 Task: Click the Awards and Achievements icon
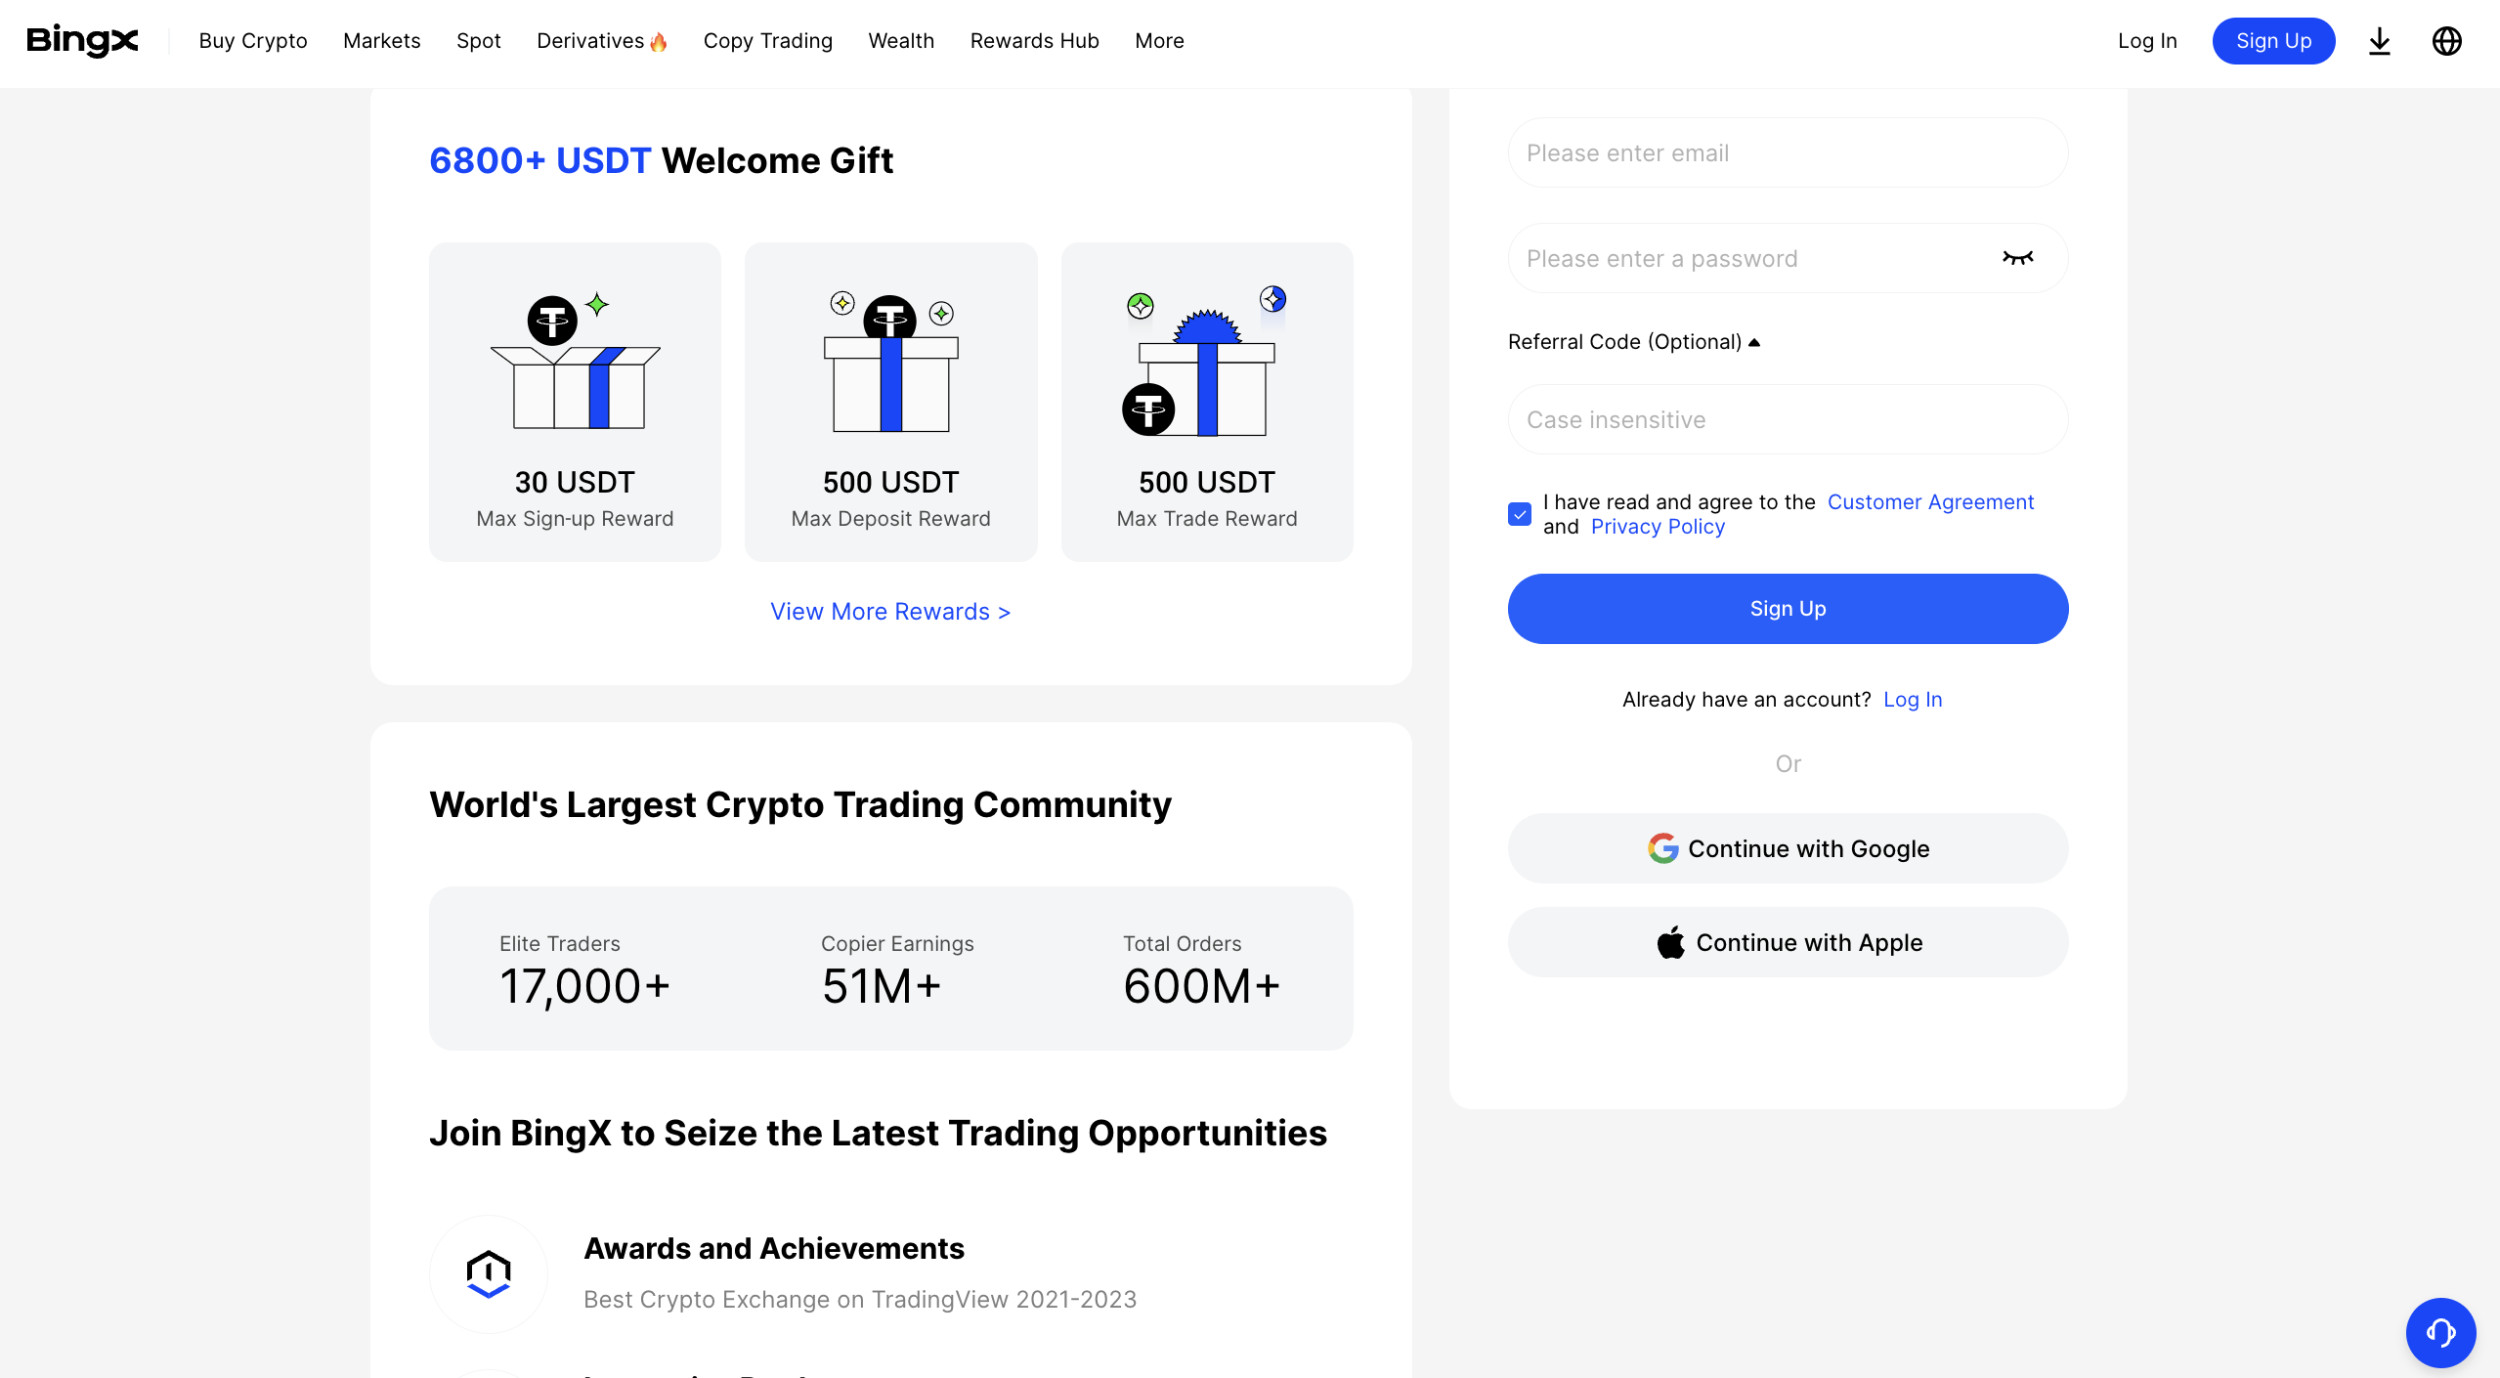[x=488, y=1274]
